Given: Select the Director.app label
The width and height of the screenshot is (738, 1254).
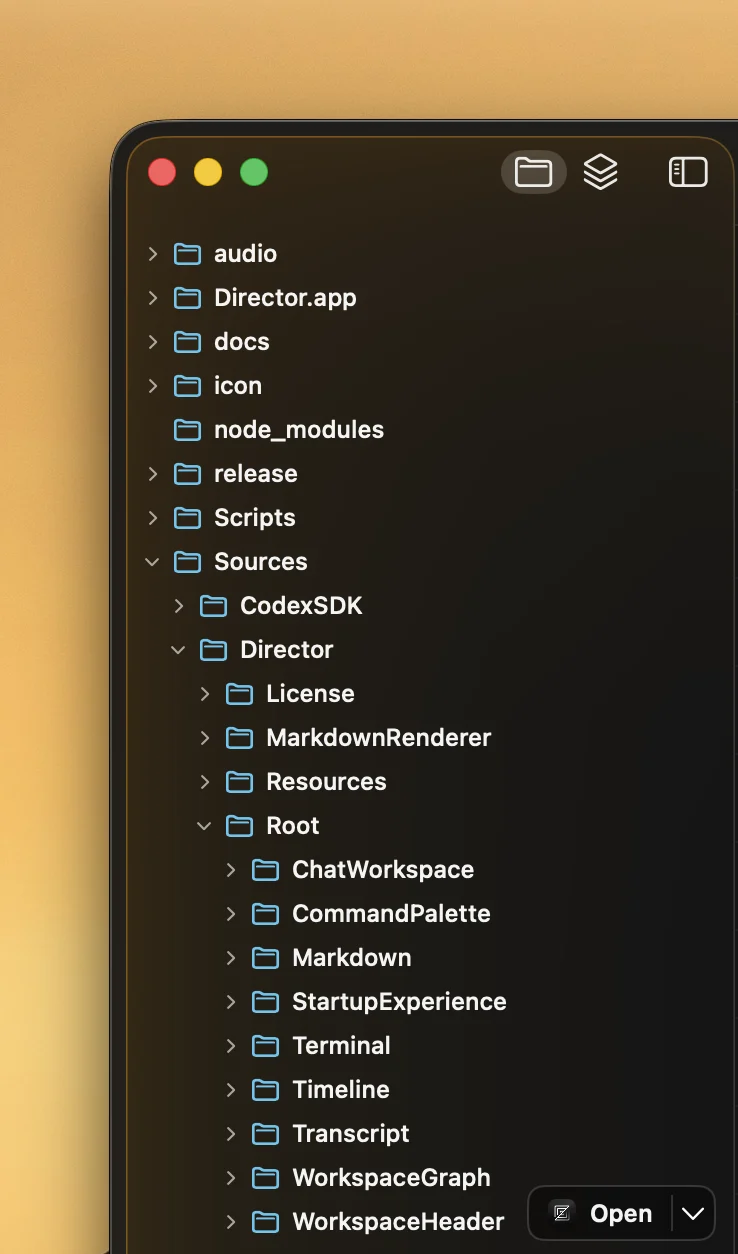Looking at the screenshot, I should coord(285,298).
